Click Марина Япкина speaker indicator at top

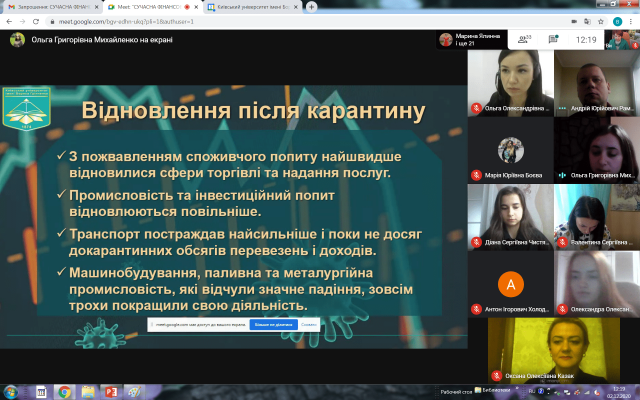[x=470, y=40]
